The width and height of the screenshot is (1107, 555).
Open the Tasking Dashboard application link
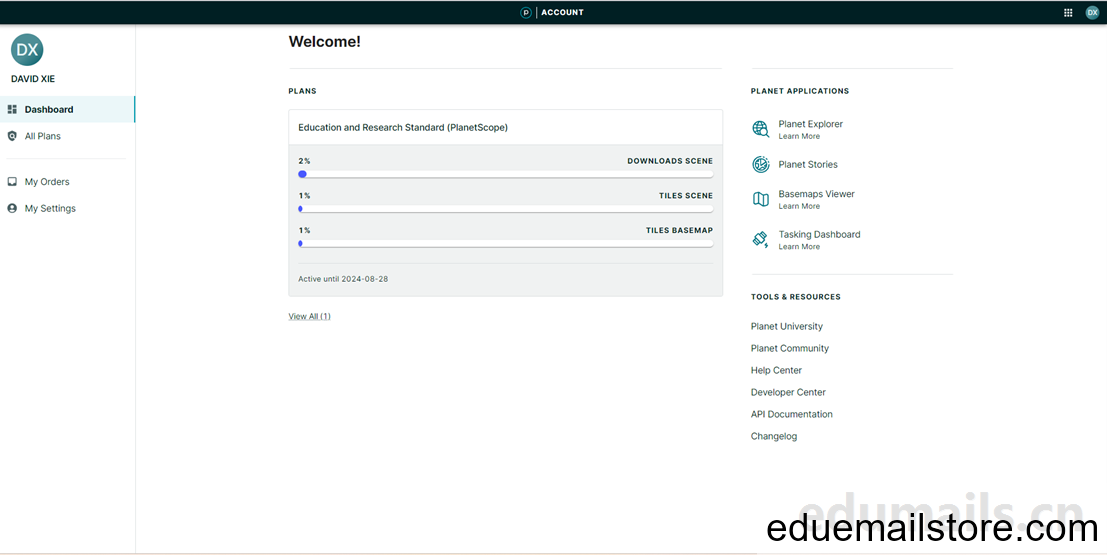pyautogui.click(x=819, y=234)
